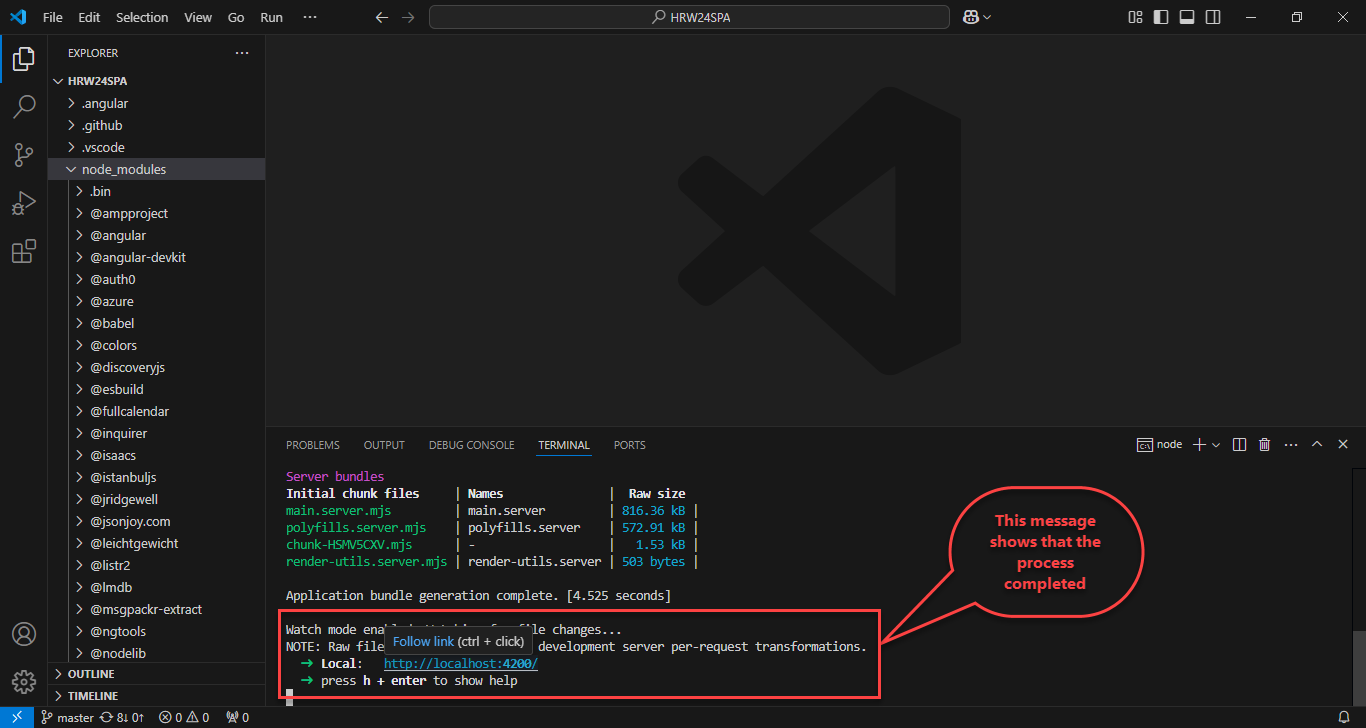Open the Selection menu
The width and height of the screenshot is (1366, 728).
click(142, 17)
